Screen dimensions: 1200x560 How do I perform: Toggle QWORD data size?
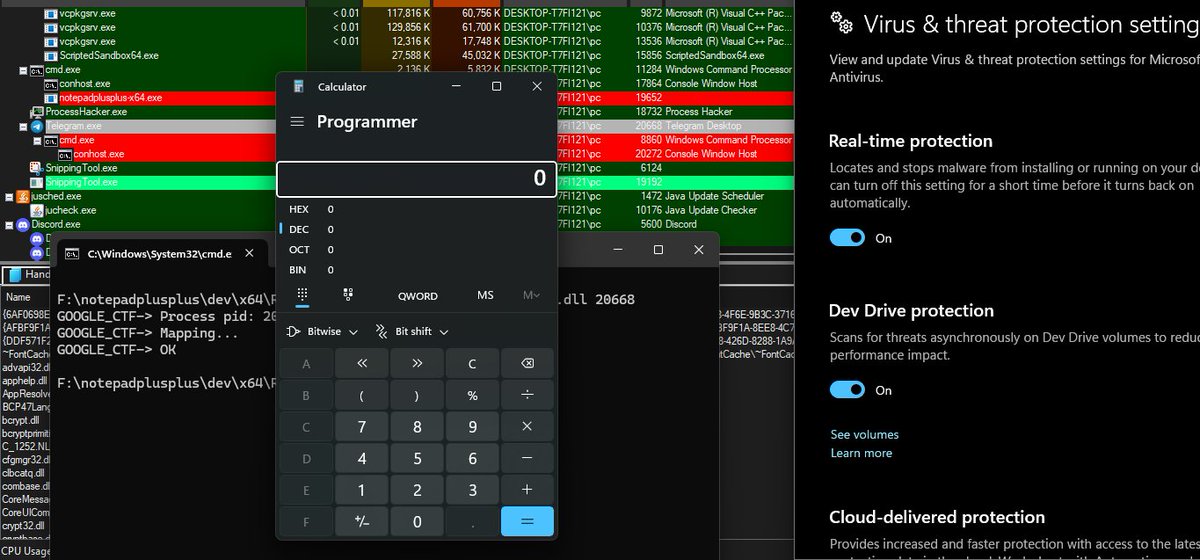[417, 295]
